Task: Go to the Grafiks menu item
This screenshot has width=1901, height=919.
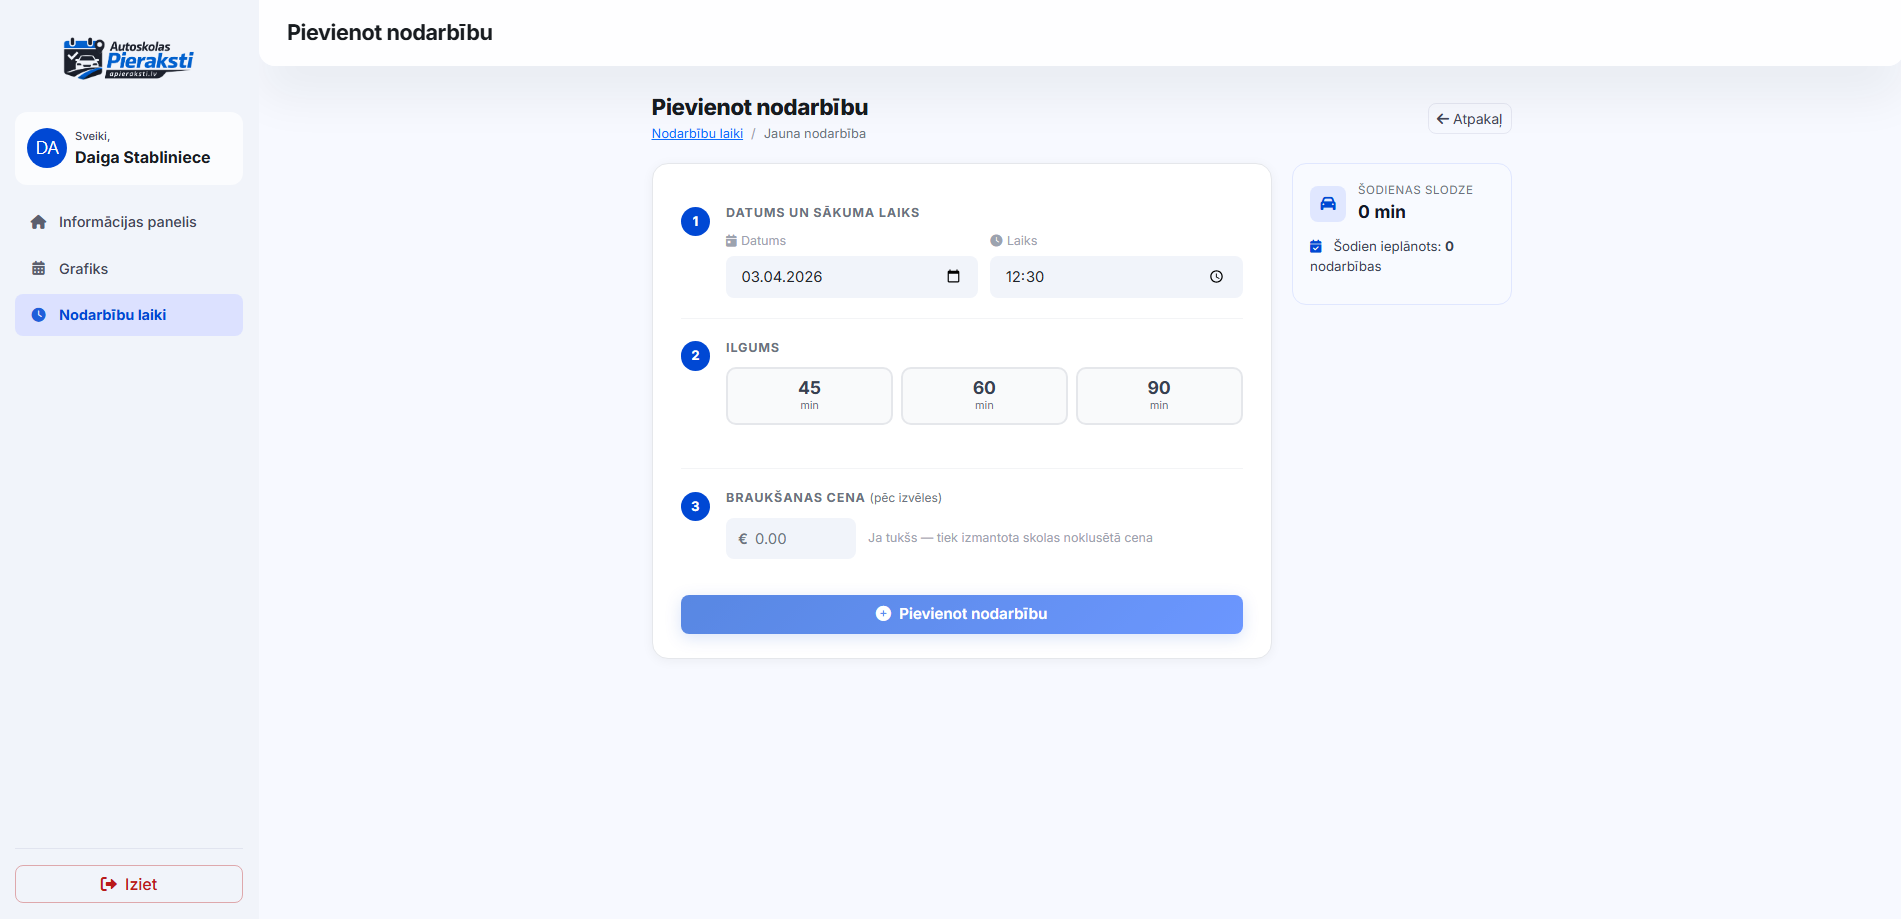Action: pos(84,269)
